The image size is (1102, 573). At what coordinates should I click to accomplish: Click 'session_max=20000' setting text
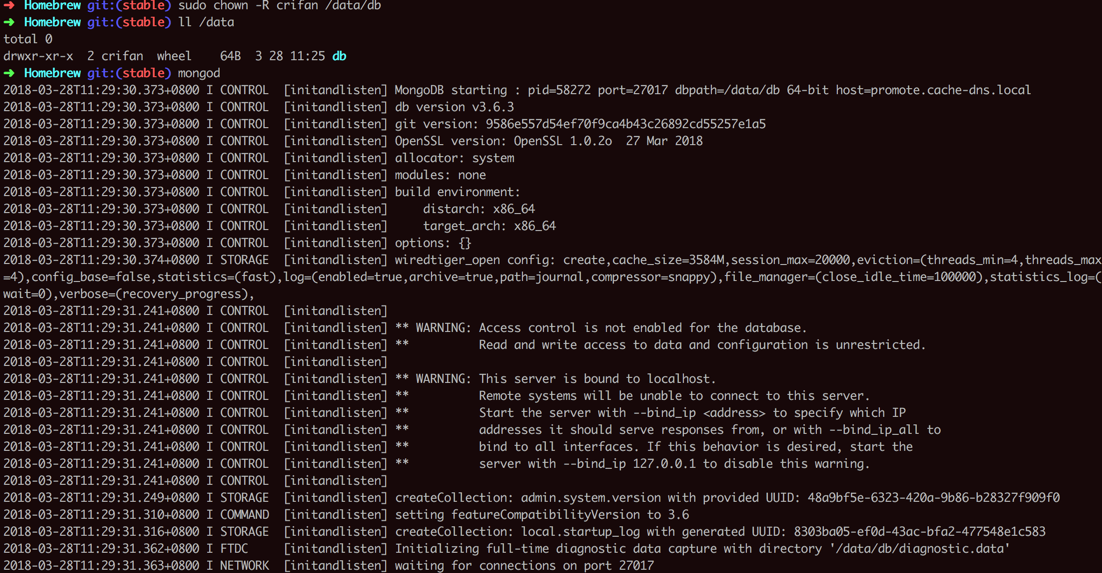pos(791,260)
